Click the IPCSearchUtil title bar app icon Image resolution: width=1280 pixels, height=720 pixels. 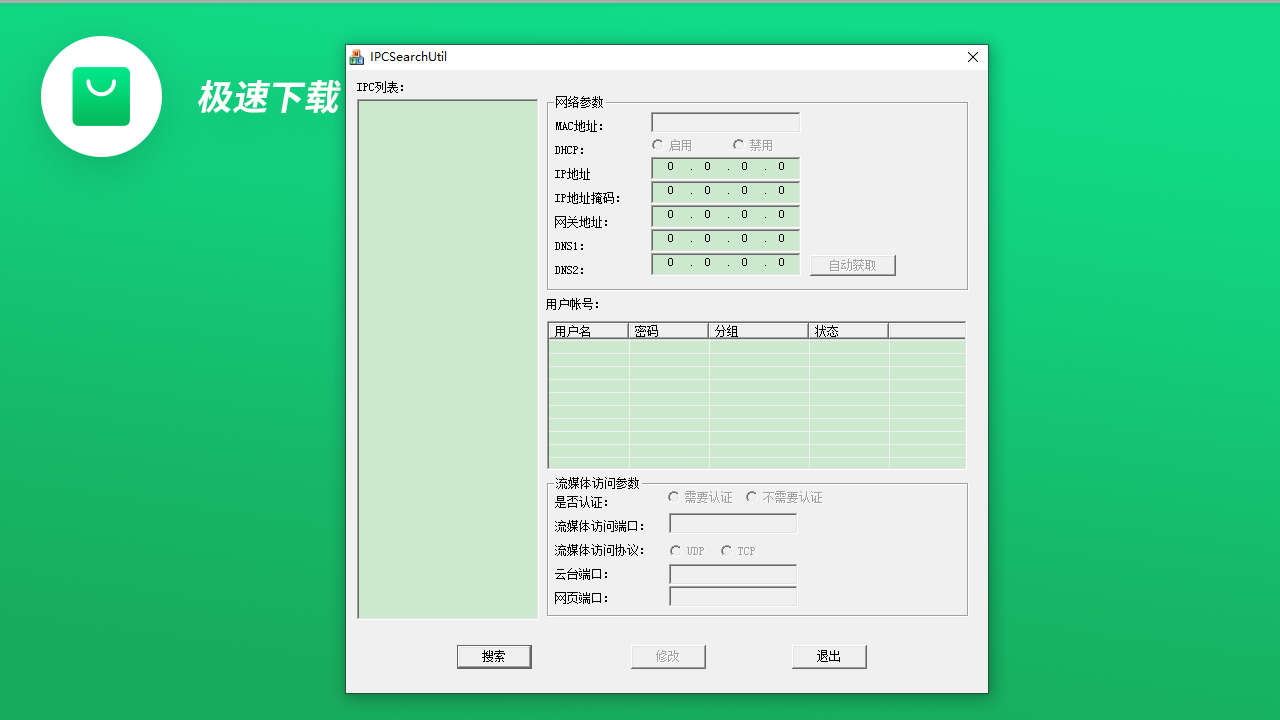click(x=356, y=57)
